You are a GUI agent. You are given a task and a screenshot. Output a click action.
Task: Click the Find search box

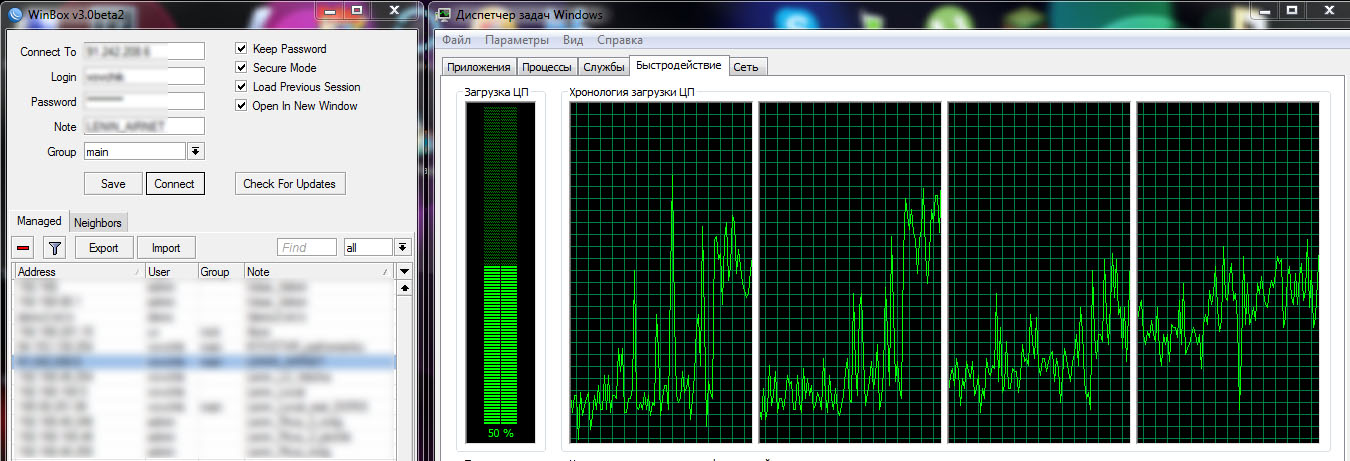tap(307, 247)
